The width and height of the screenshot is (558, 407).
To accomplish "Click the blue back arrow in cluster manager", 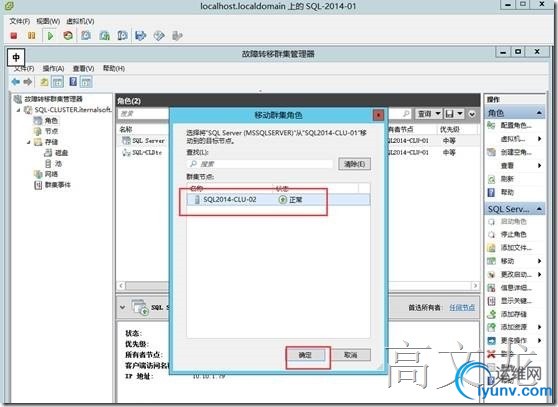I will click(x=16, y=82).
